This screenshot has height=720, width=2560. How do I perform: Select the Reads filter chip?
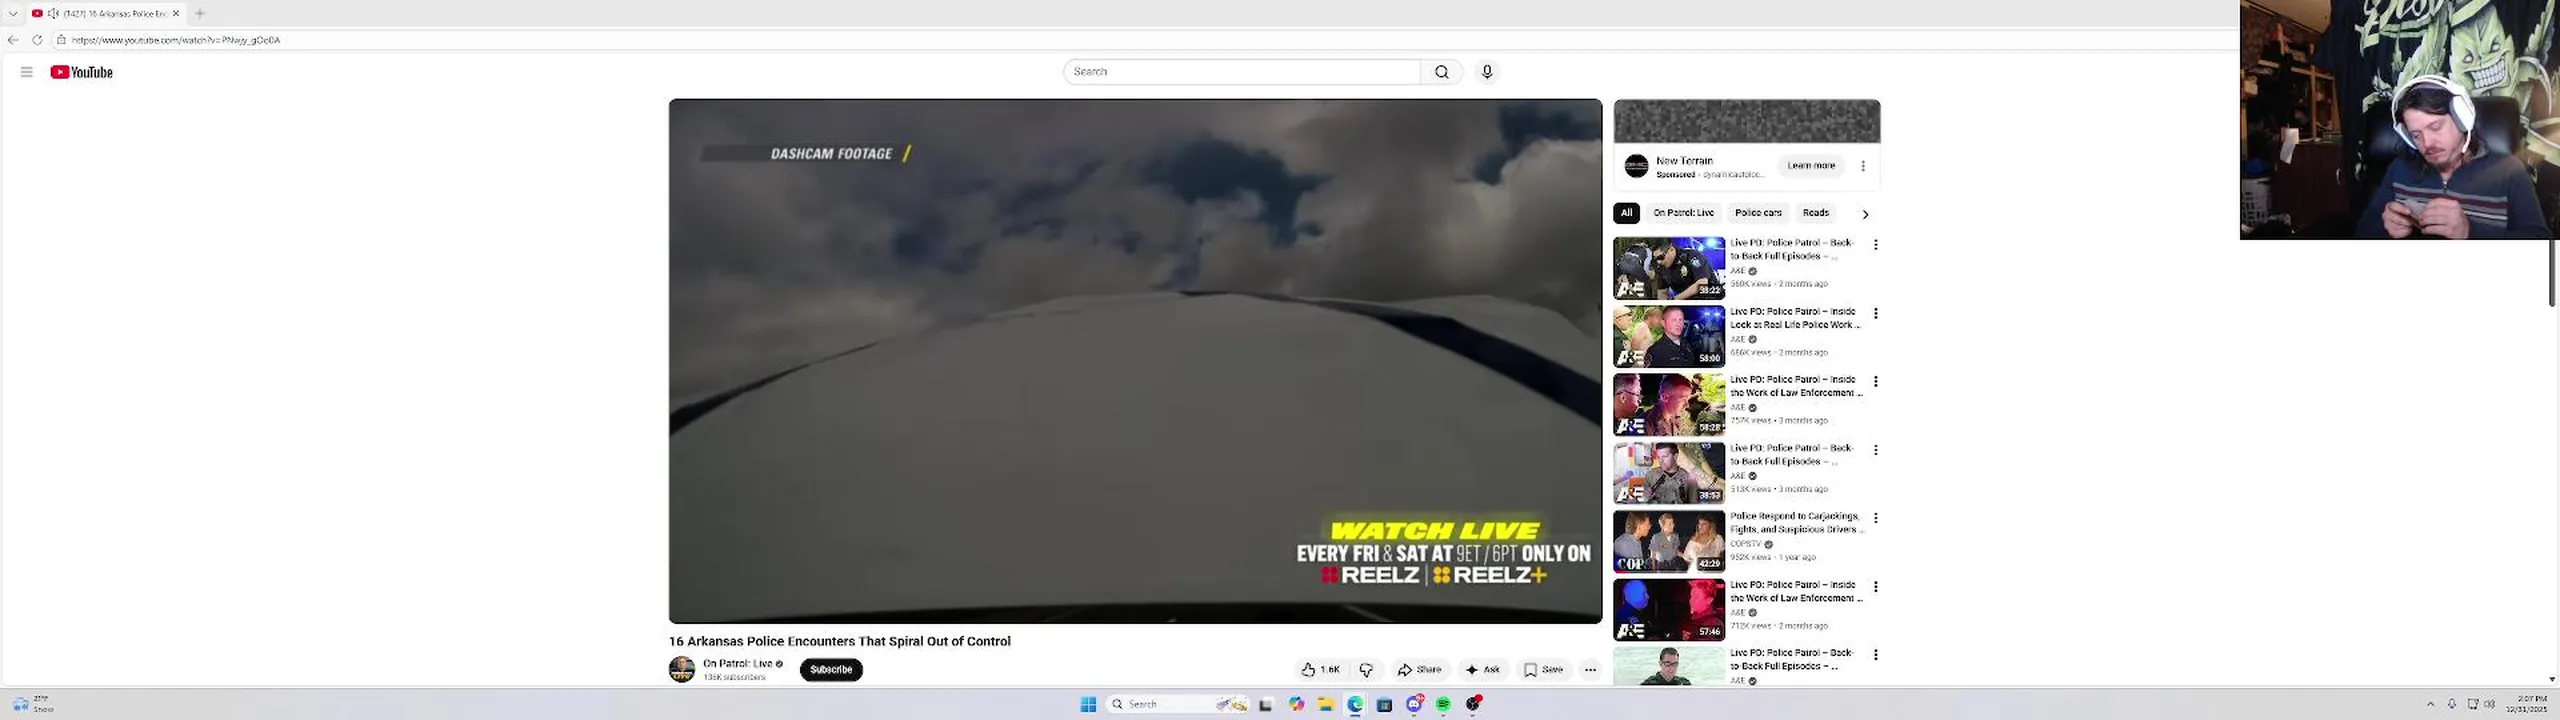[x=1815, y=213]
